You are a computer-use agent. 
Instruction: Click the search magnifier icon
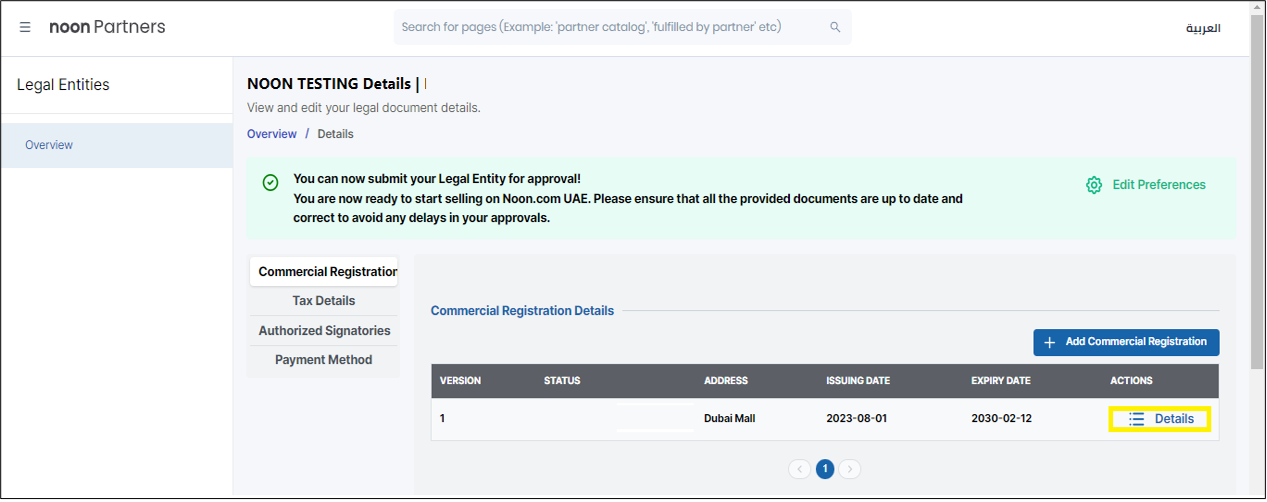[835, 27]
